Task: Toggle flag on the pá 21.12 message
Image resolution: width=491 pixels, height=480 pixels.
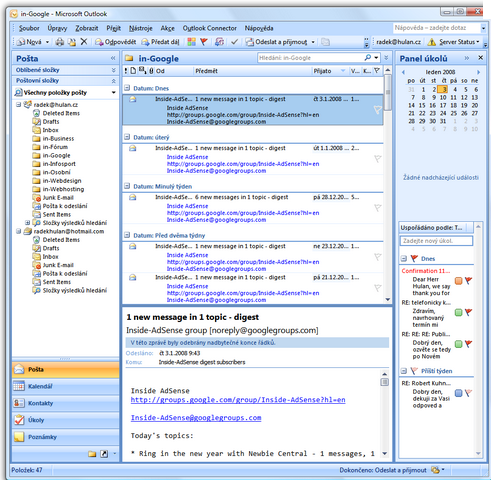Action: [377, 288]
